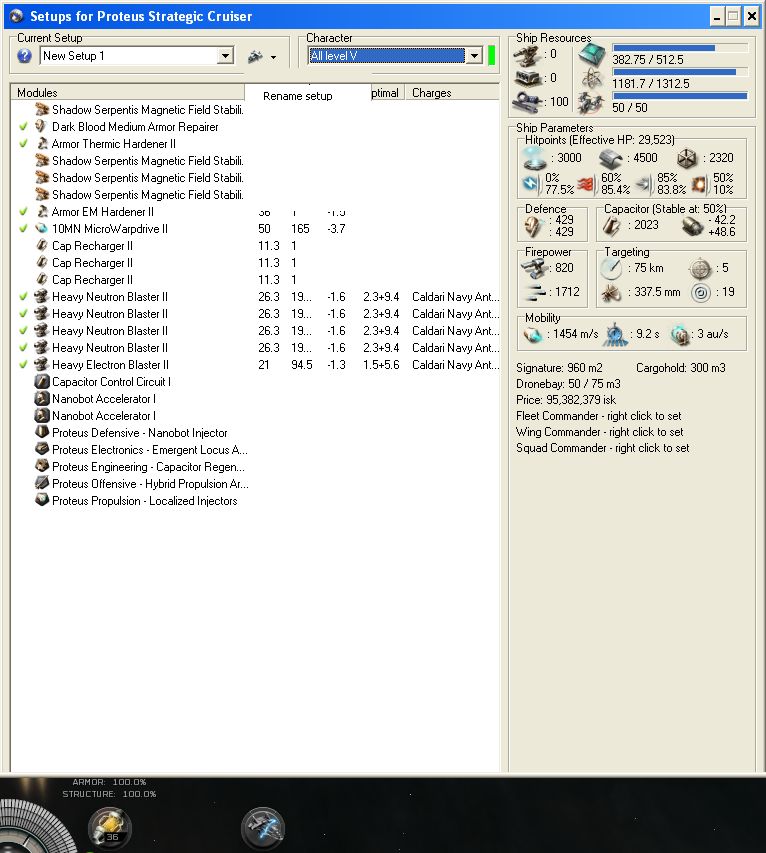Click the green skill status indicator
This screenshot has height=853, width=766.
492,55
